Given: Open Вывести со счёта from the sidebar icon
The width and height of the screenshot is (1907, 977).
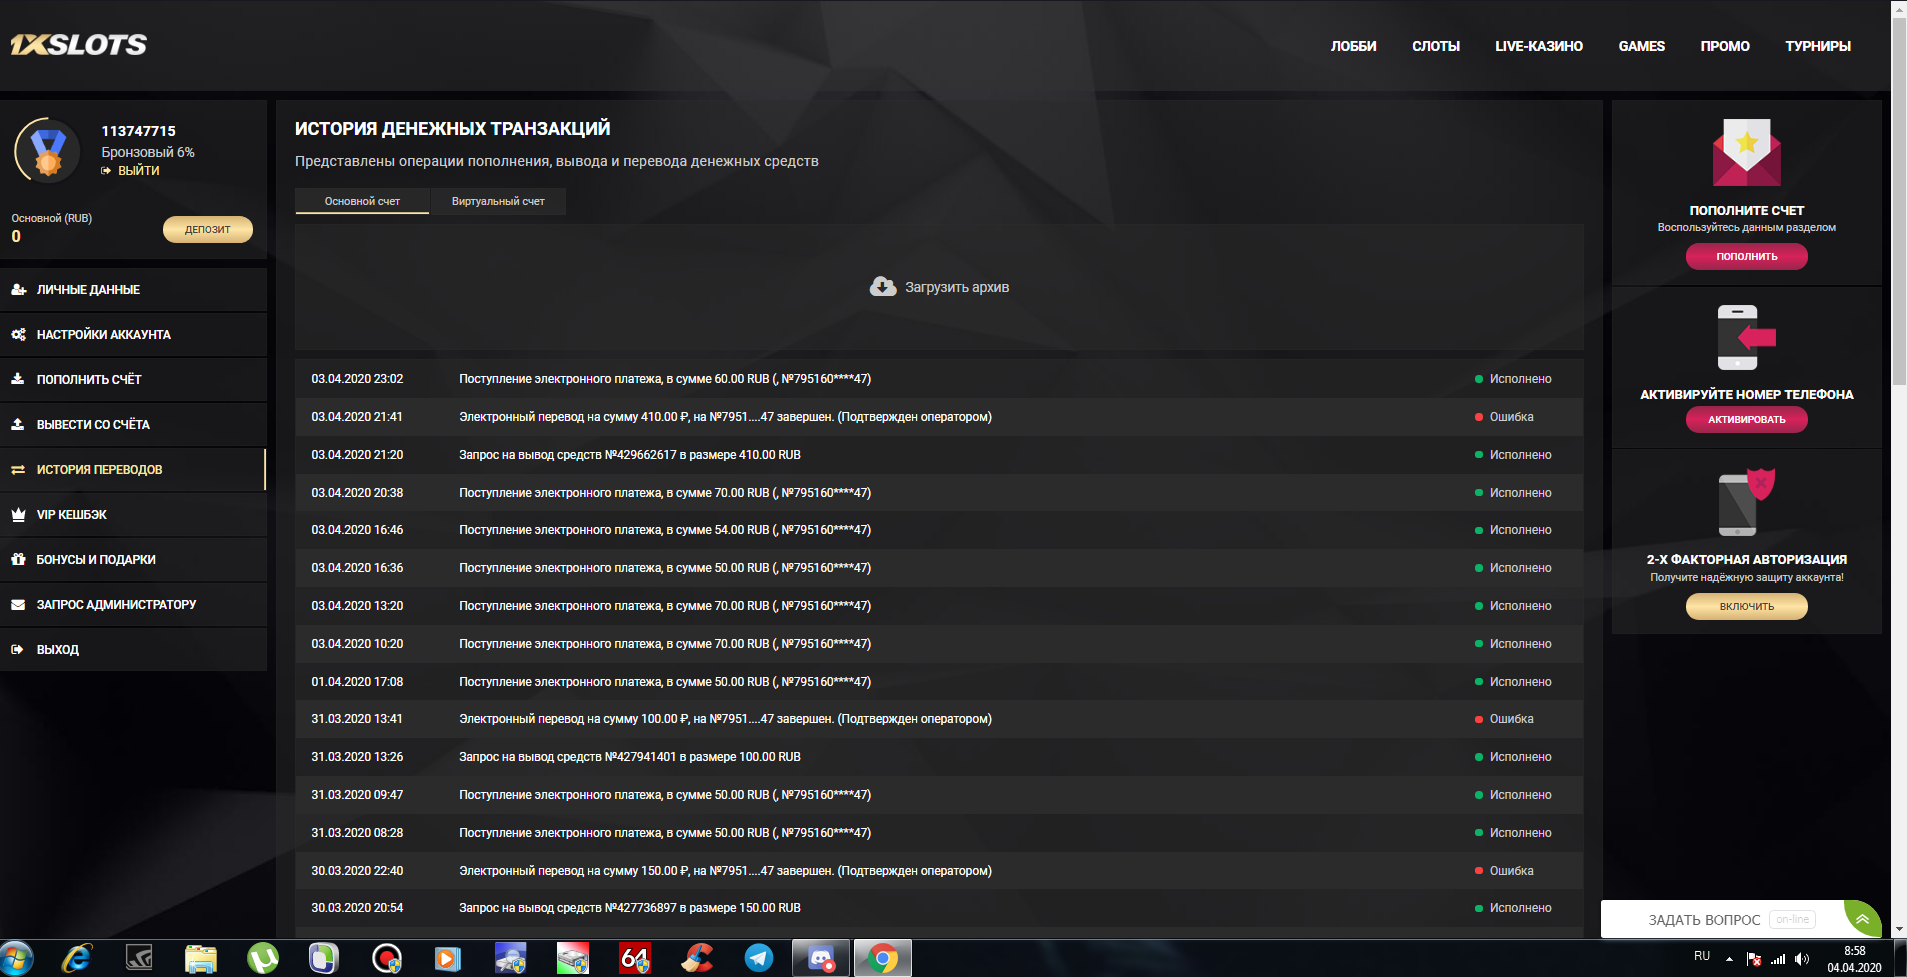Looking at the screenshot, I should click(x=16, y=424).
